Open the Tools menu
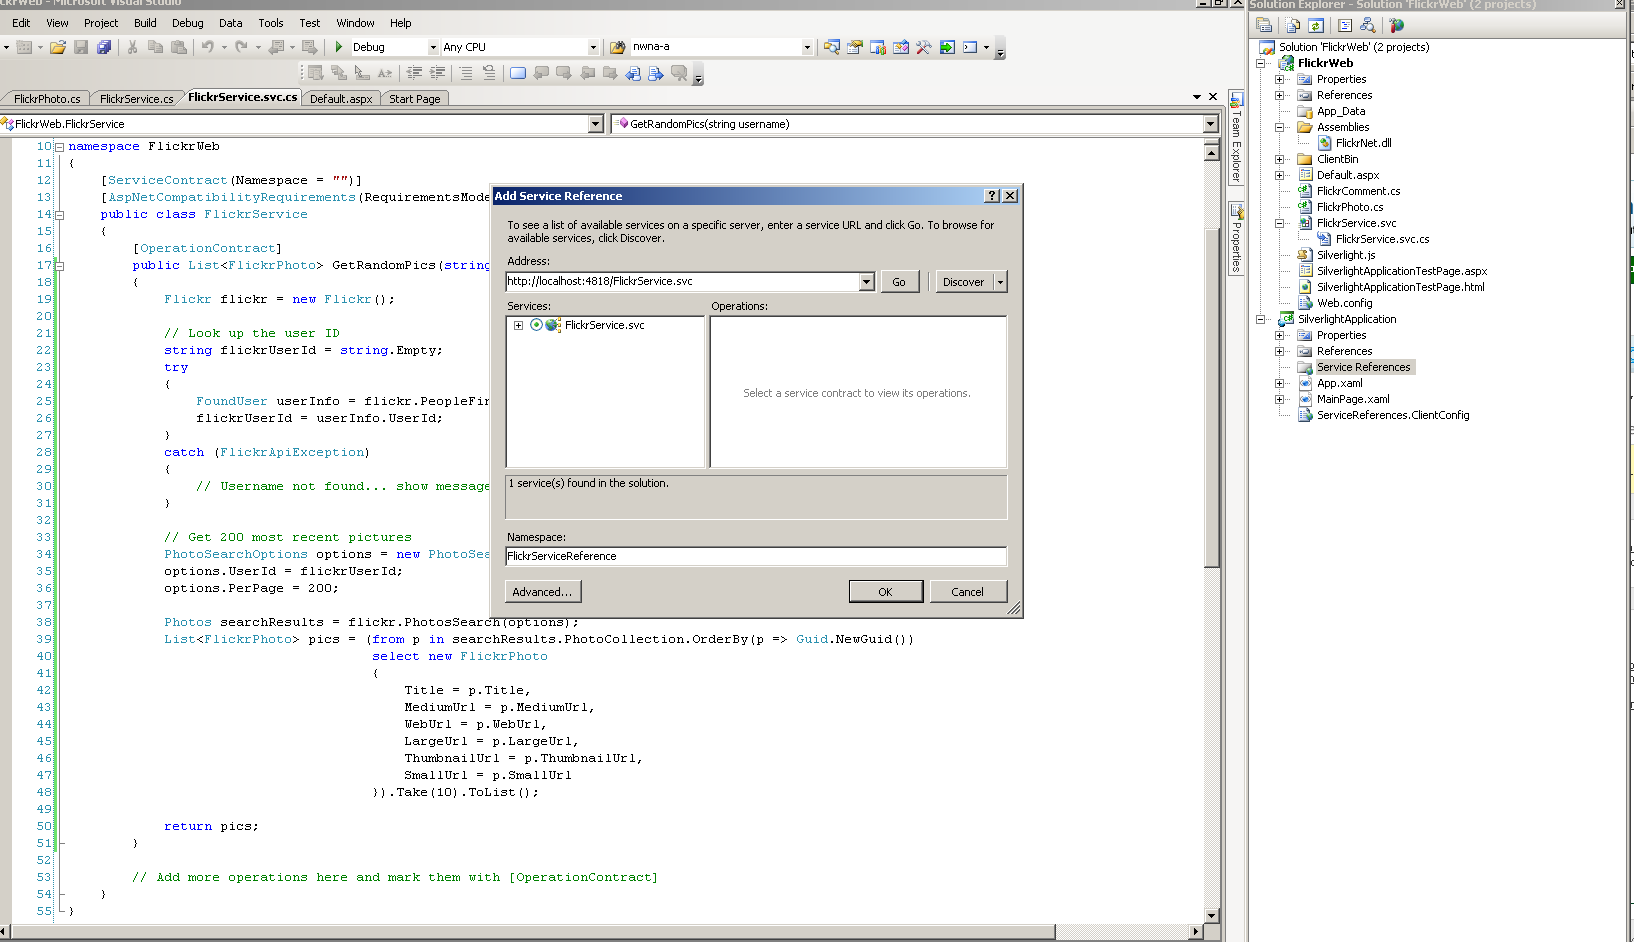Viewport: 1634px width, 942px height. [271, 23]
